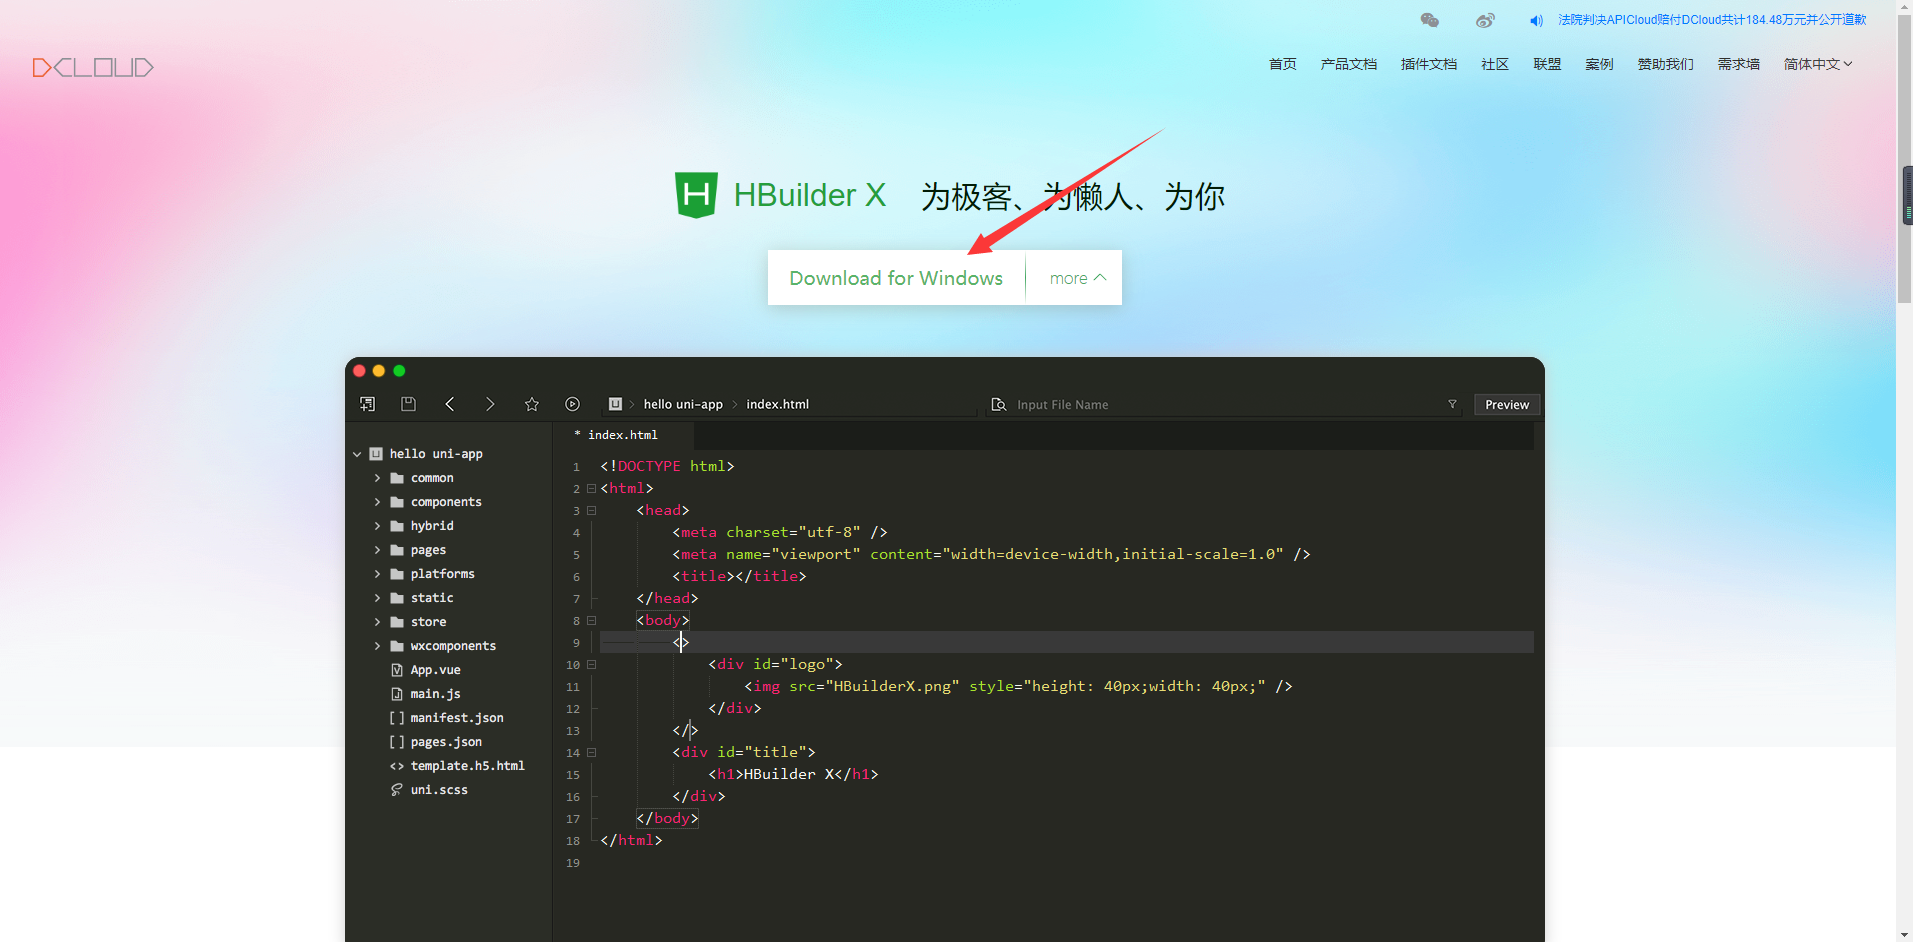The image size is (1913, 942).
Task: Click the hello uni-app project root icon
Action: point(376,454)
